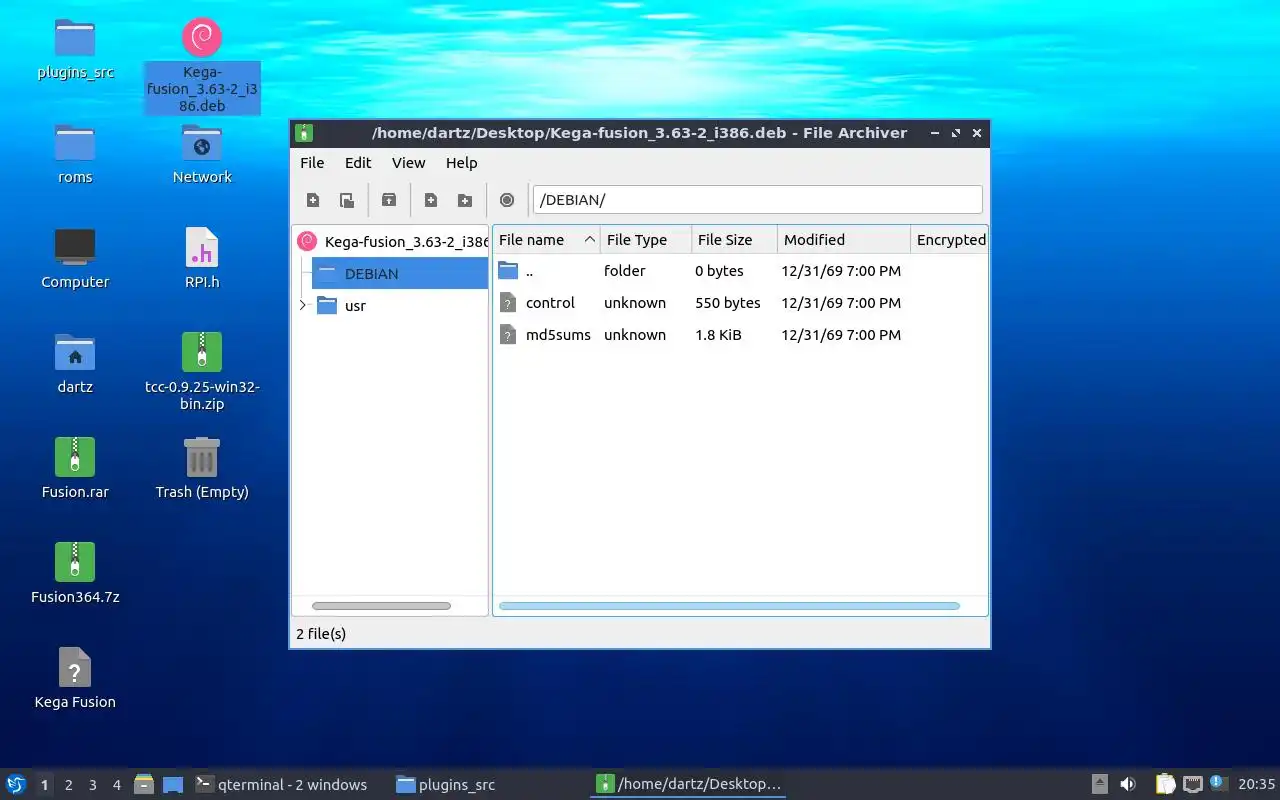Click the 20:35 clock

click(1256, 785)
